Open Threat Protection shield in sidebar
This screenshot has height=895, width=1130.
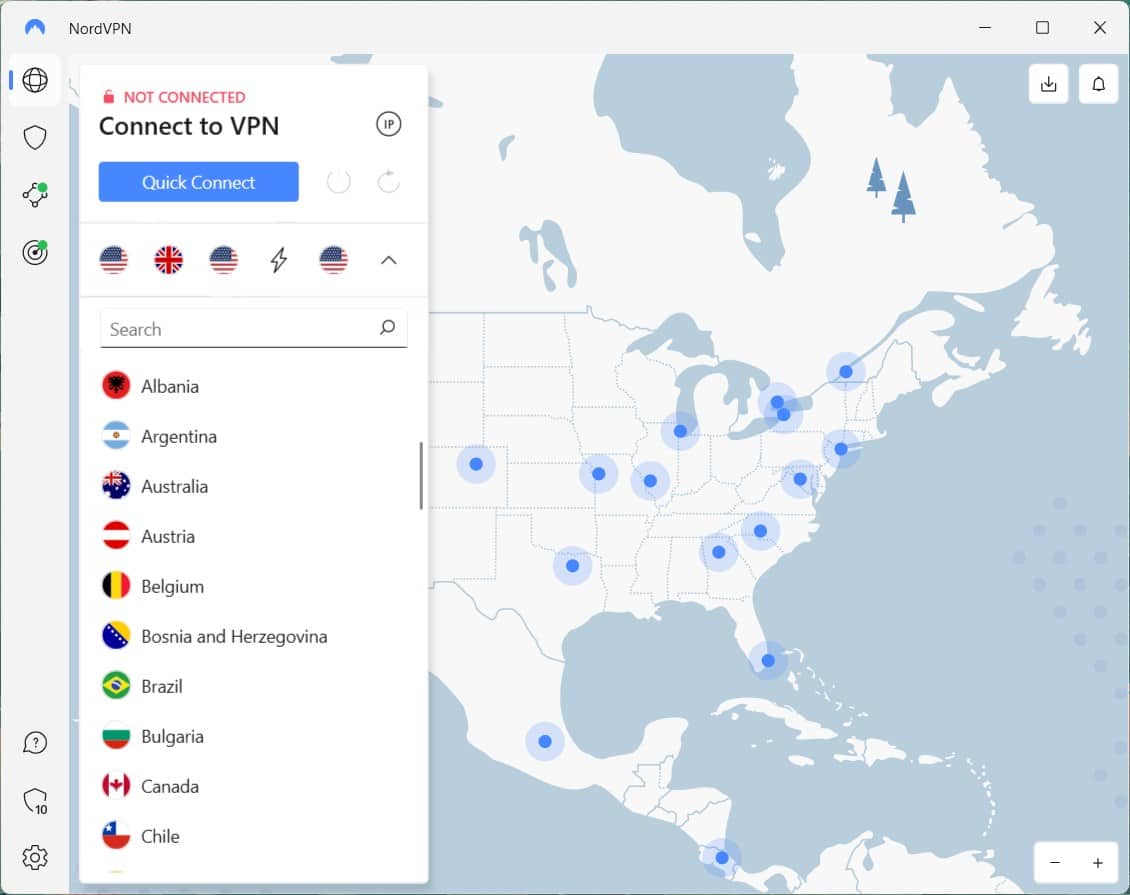click(35, 138)
